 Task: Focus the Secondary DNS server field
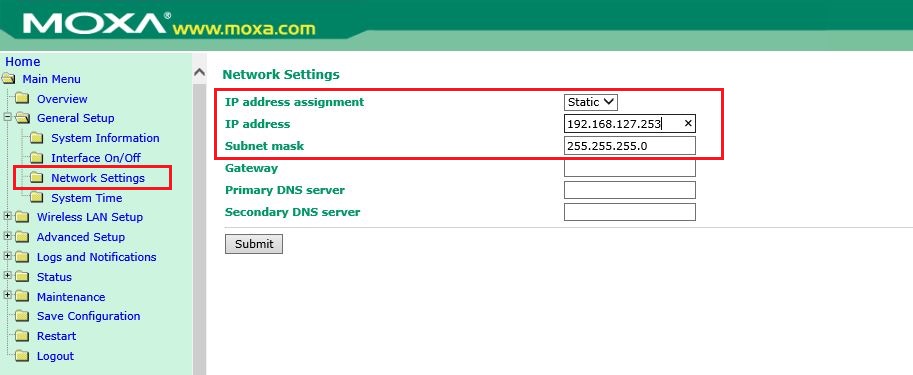[629, 212]
